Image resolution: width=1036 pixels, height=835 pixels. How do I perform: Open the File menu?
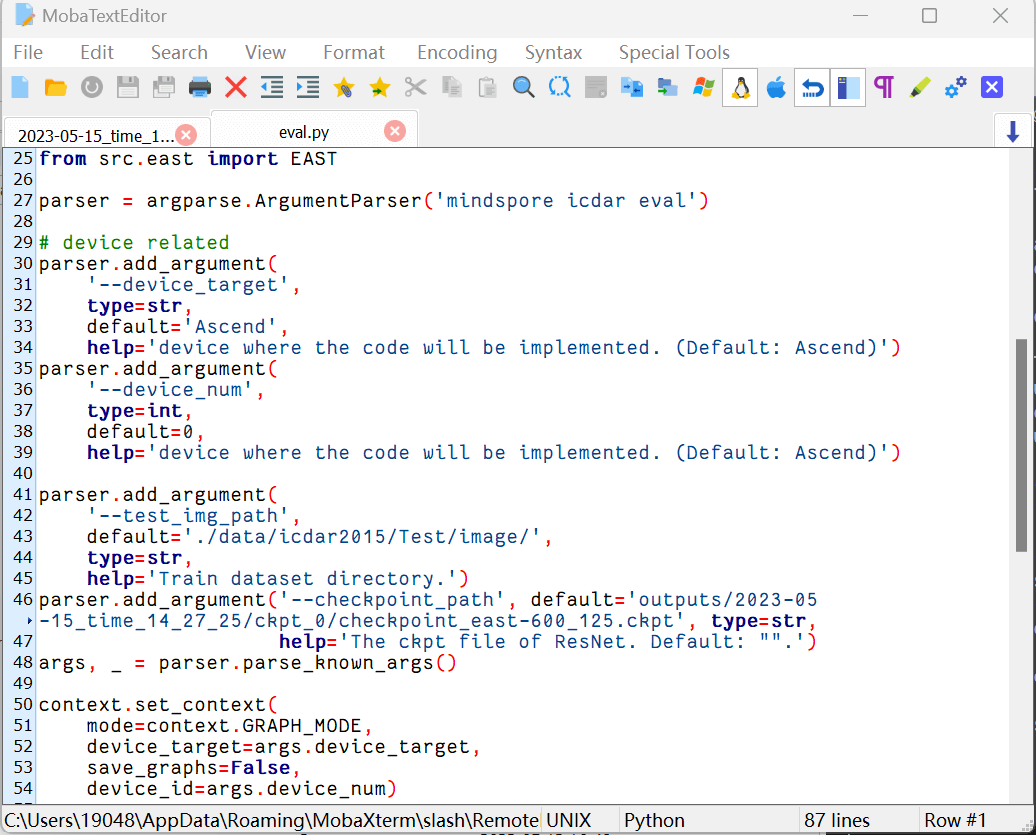click(28, 53)
